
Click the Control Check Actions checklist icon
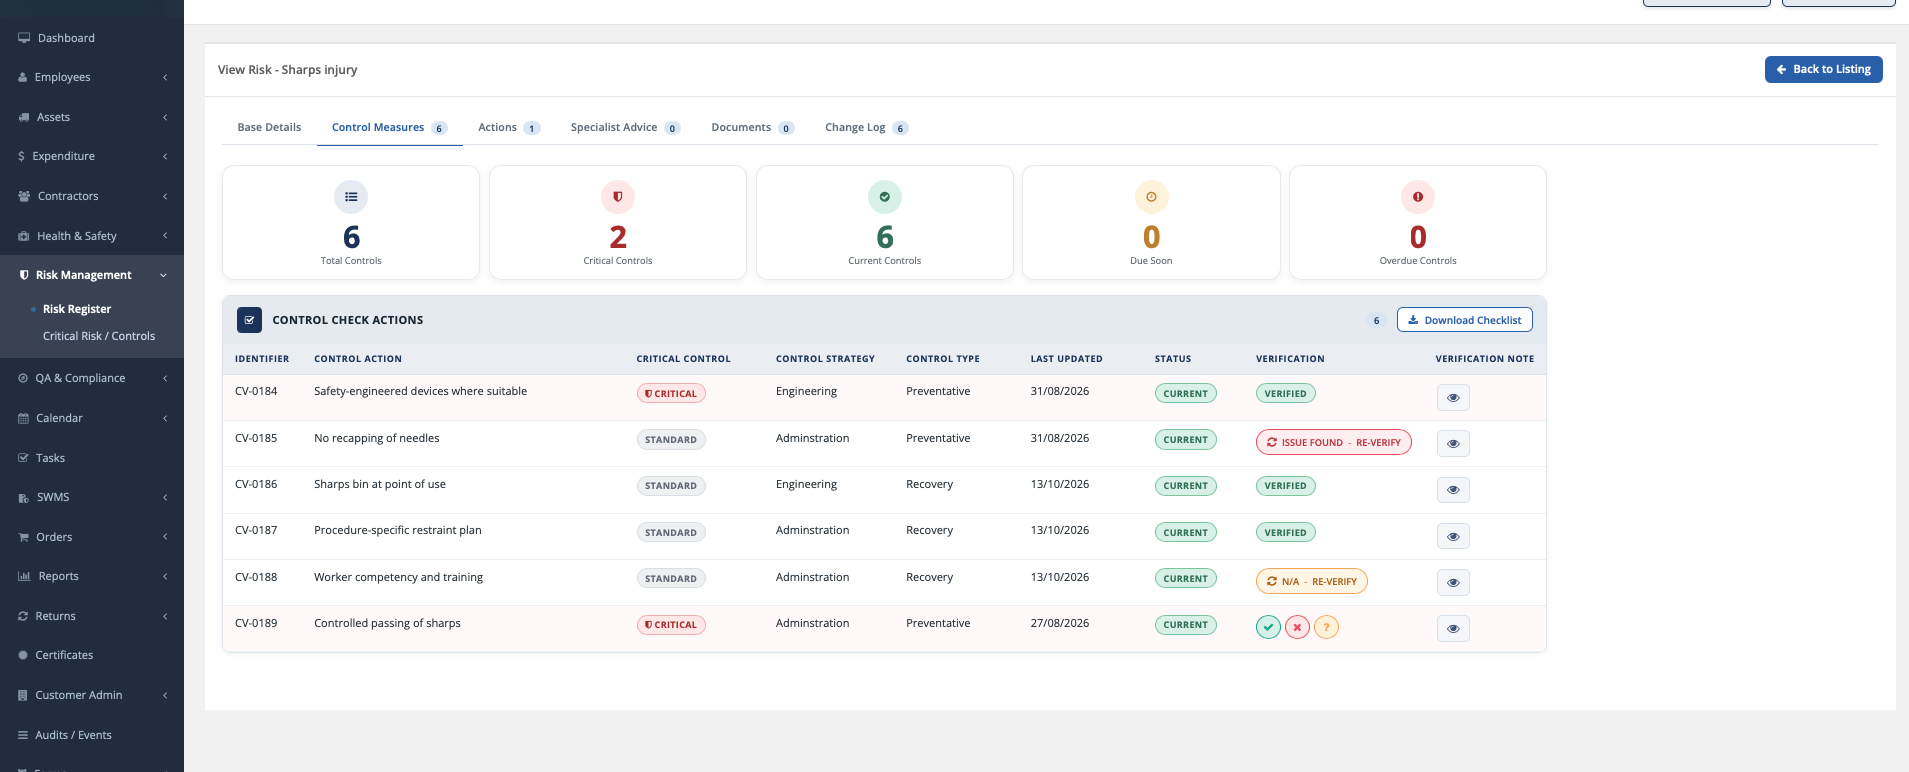(x=250, y=320)
